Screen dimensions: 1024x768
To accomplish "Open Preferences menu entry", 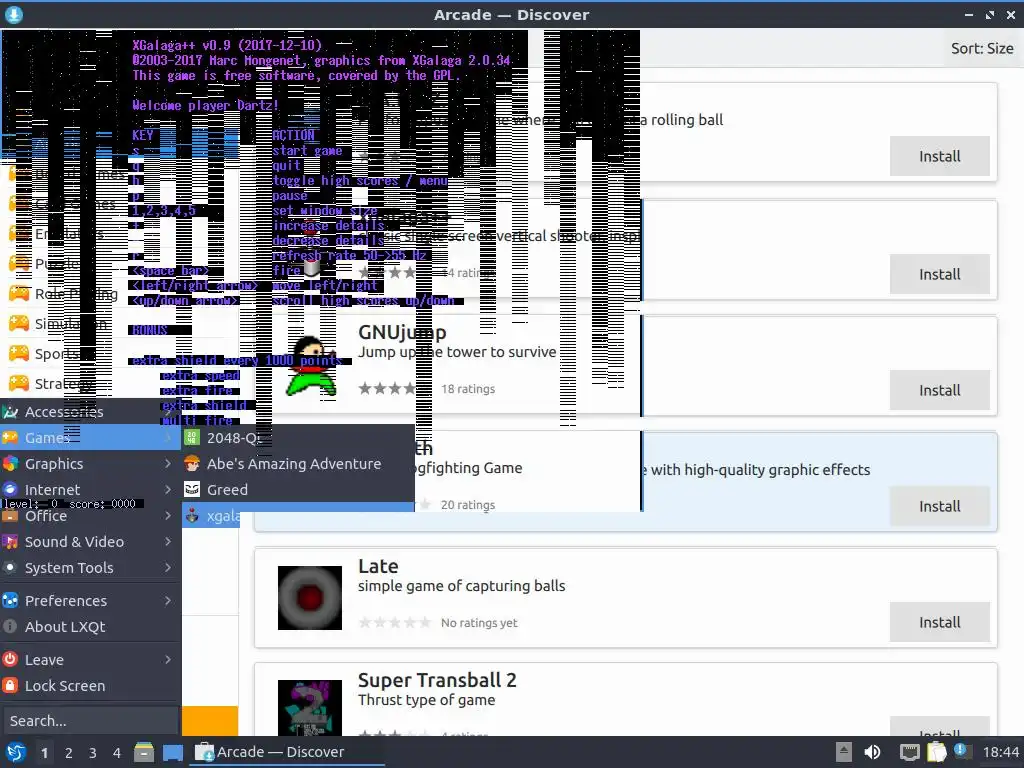I will click(91, 601).
